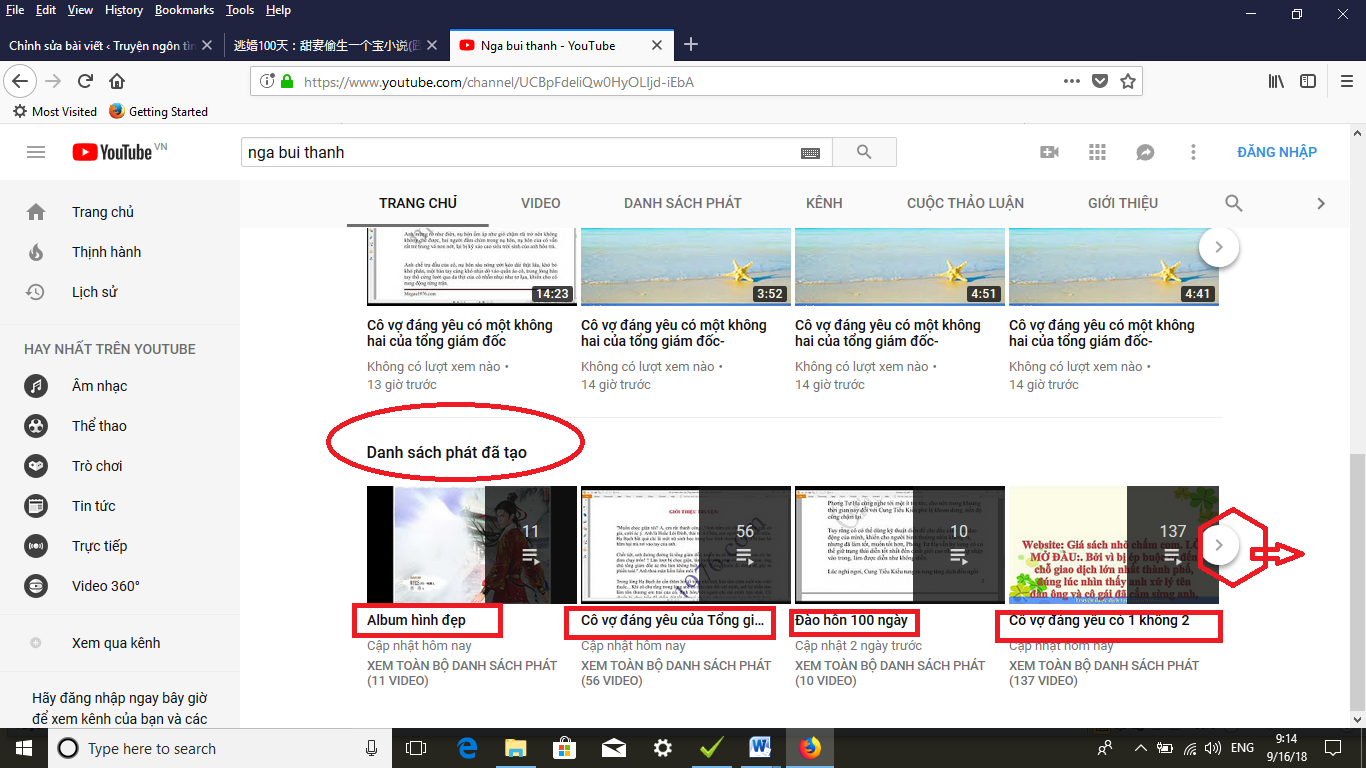This screenshot has height=768, width=1366.
Task: Bookmark this page with the star icon
Action: pyautogui.click(x=1128, y=82)
